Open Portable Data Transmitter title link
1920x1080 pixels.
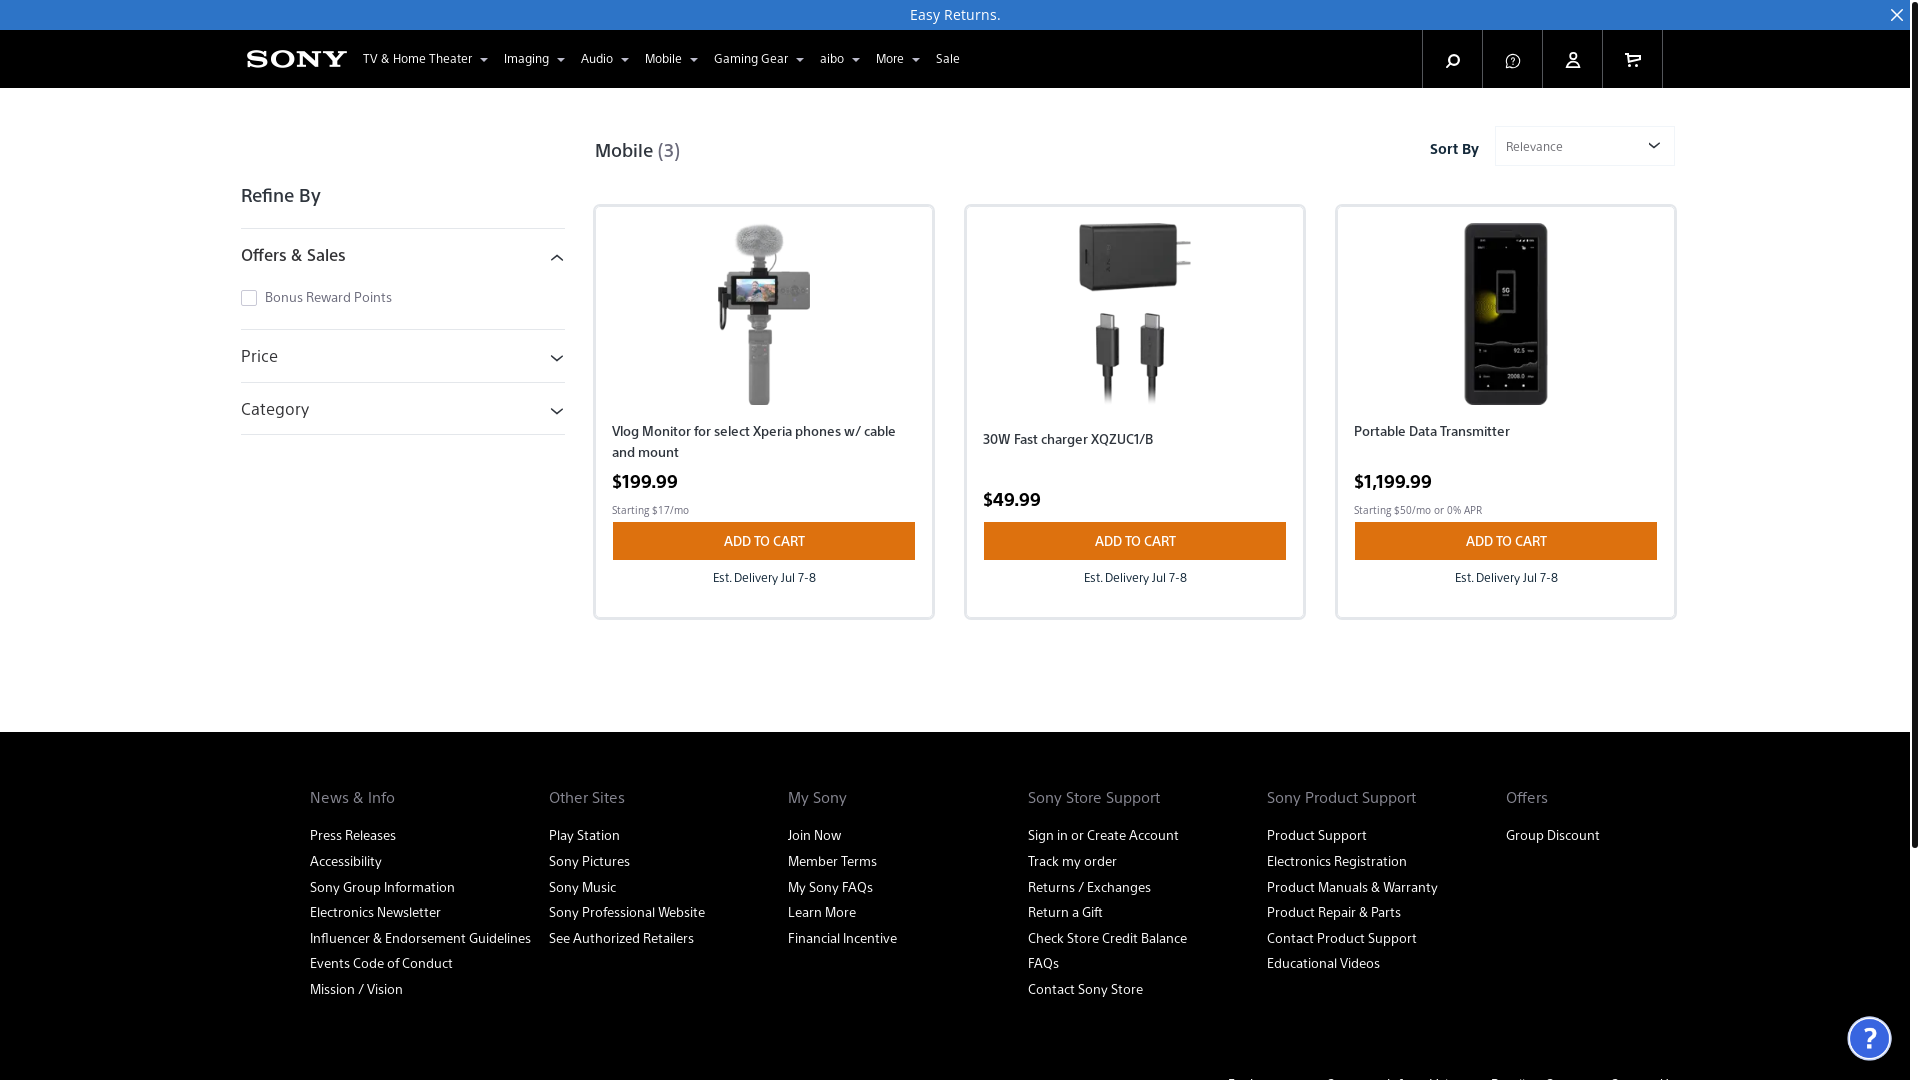1431,432
